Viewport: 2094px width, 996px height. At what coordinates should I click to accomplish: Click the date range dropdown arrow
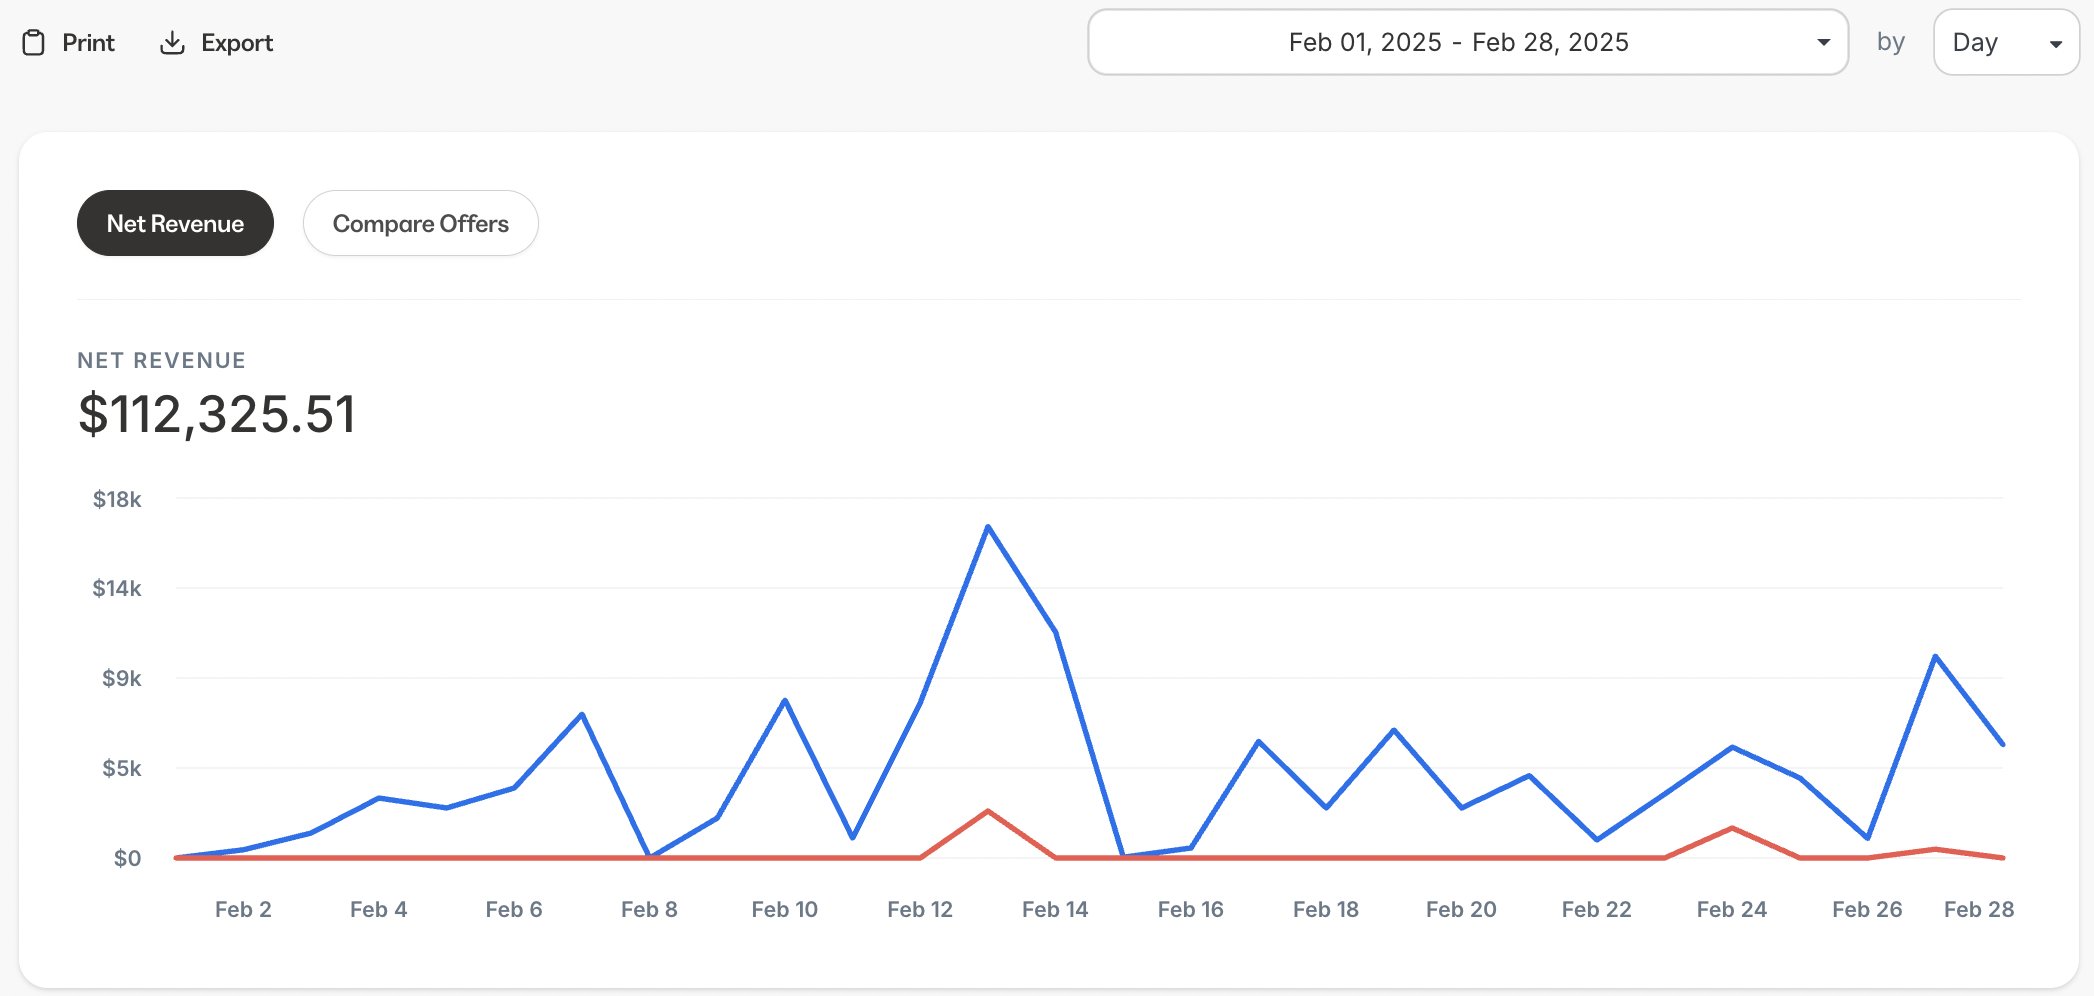tap(1823, 43)
